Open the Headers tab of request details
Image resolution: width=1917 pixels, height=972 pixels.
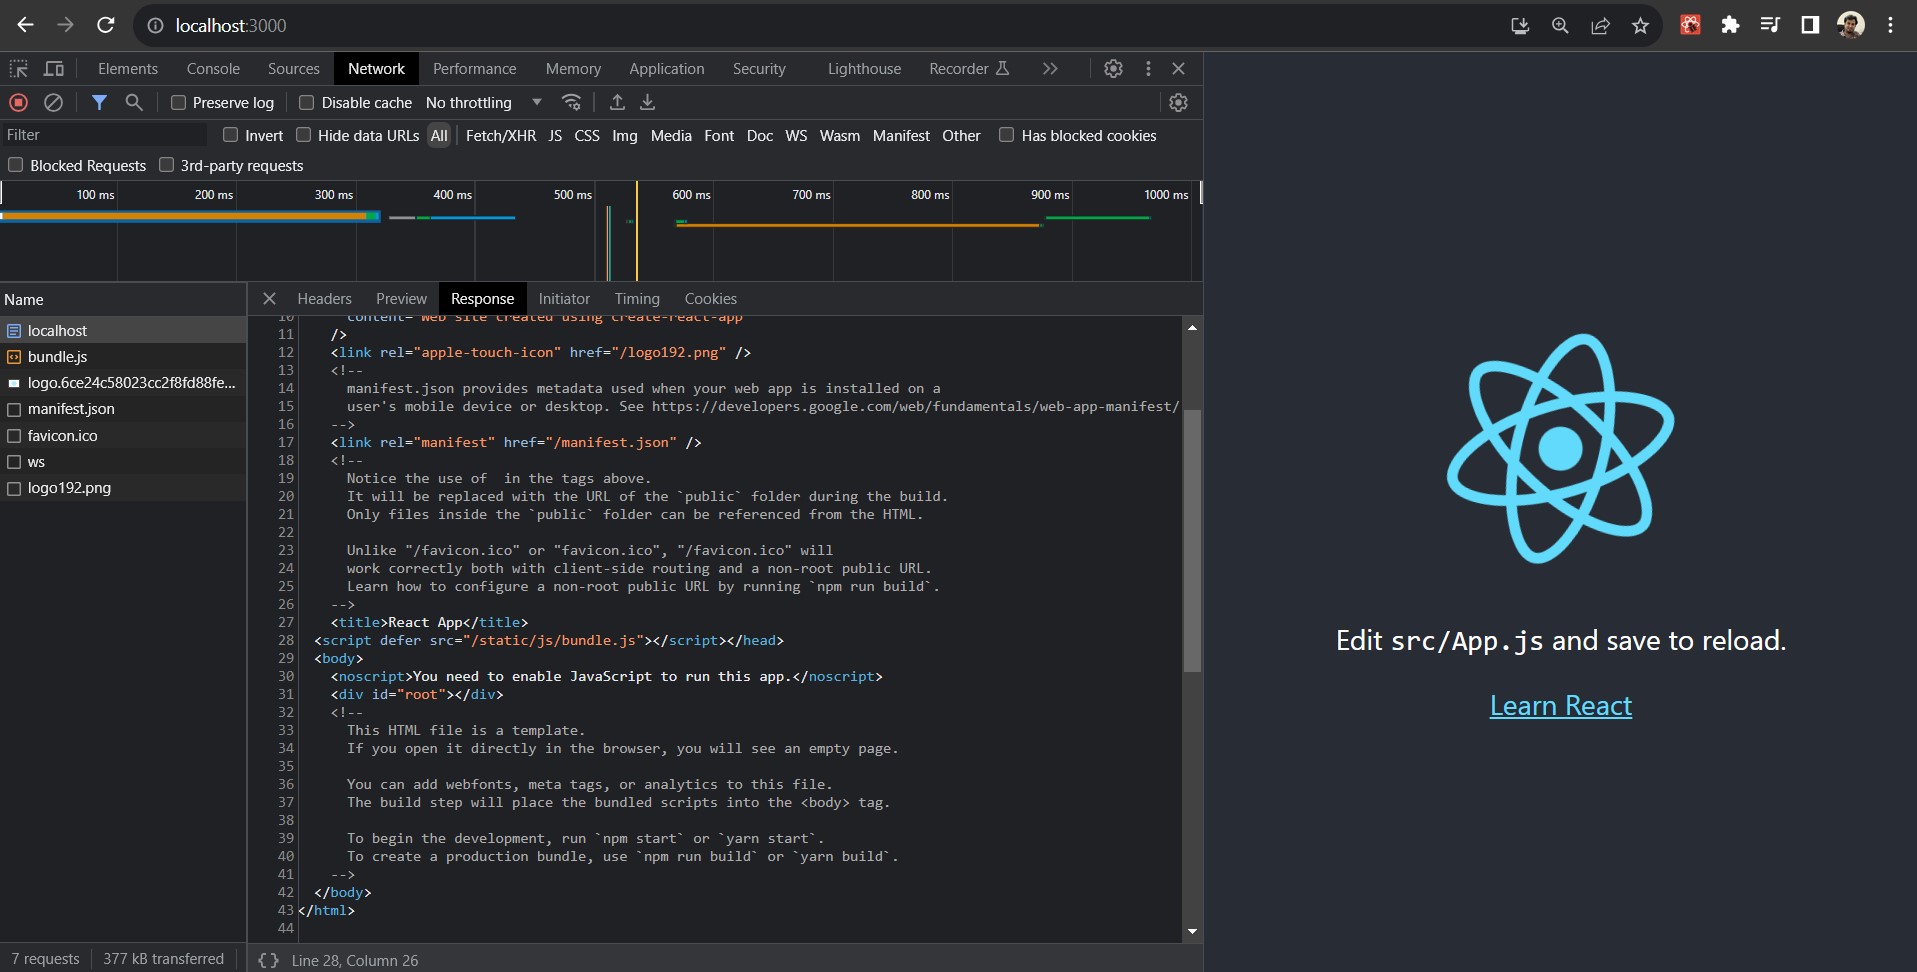[x=324, y=298]
